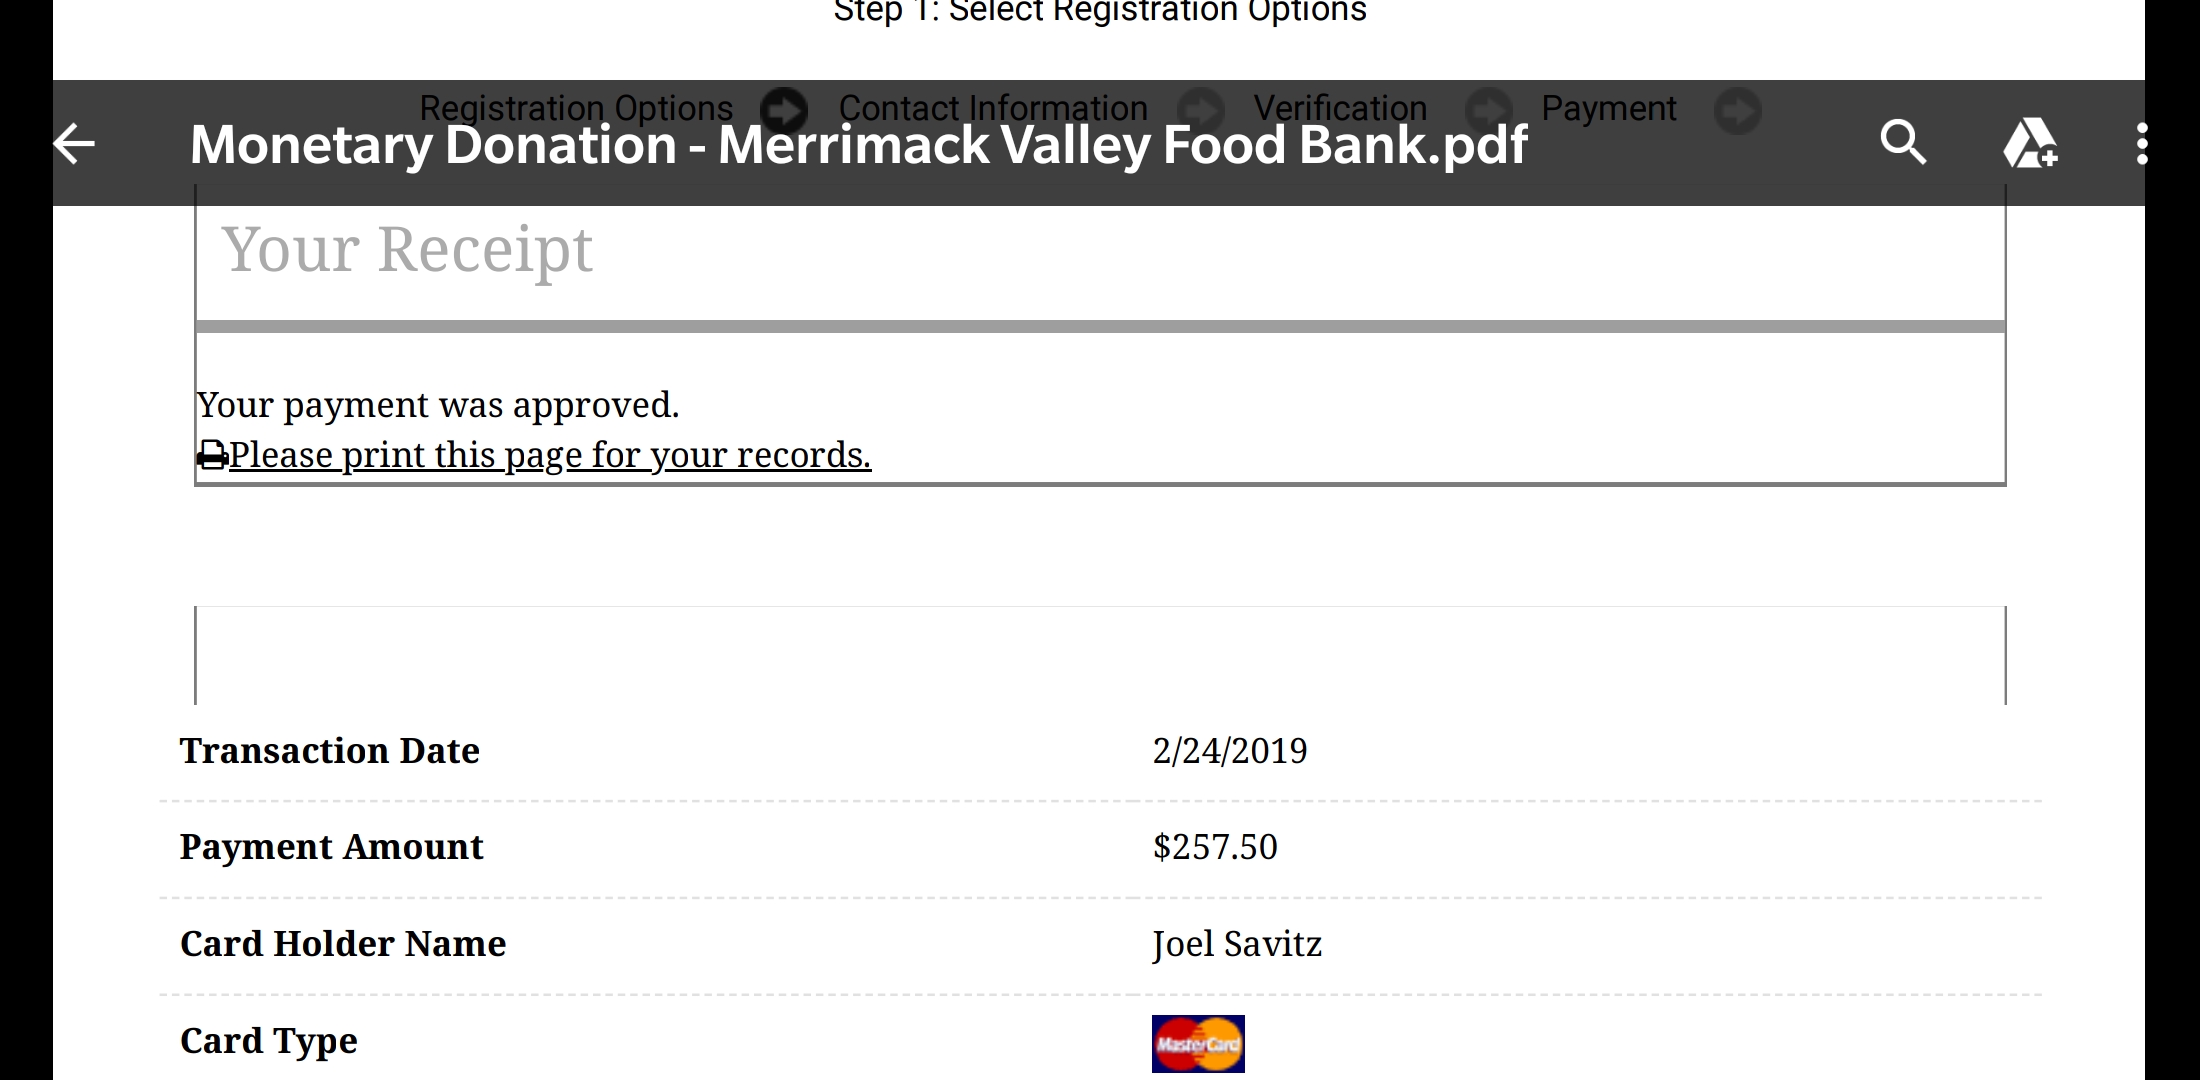Viewport: 2200px width, 1080px height.
Task: Click the arrow after Contact Information
Action: pos(1200,109)
